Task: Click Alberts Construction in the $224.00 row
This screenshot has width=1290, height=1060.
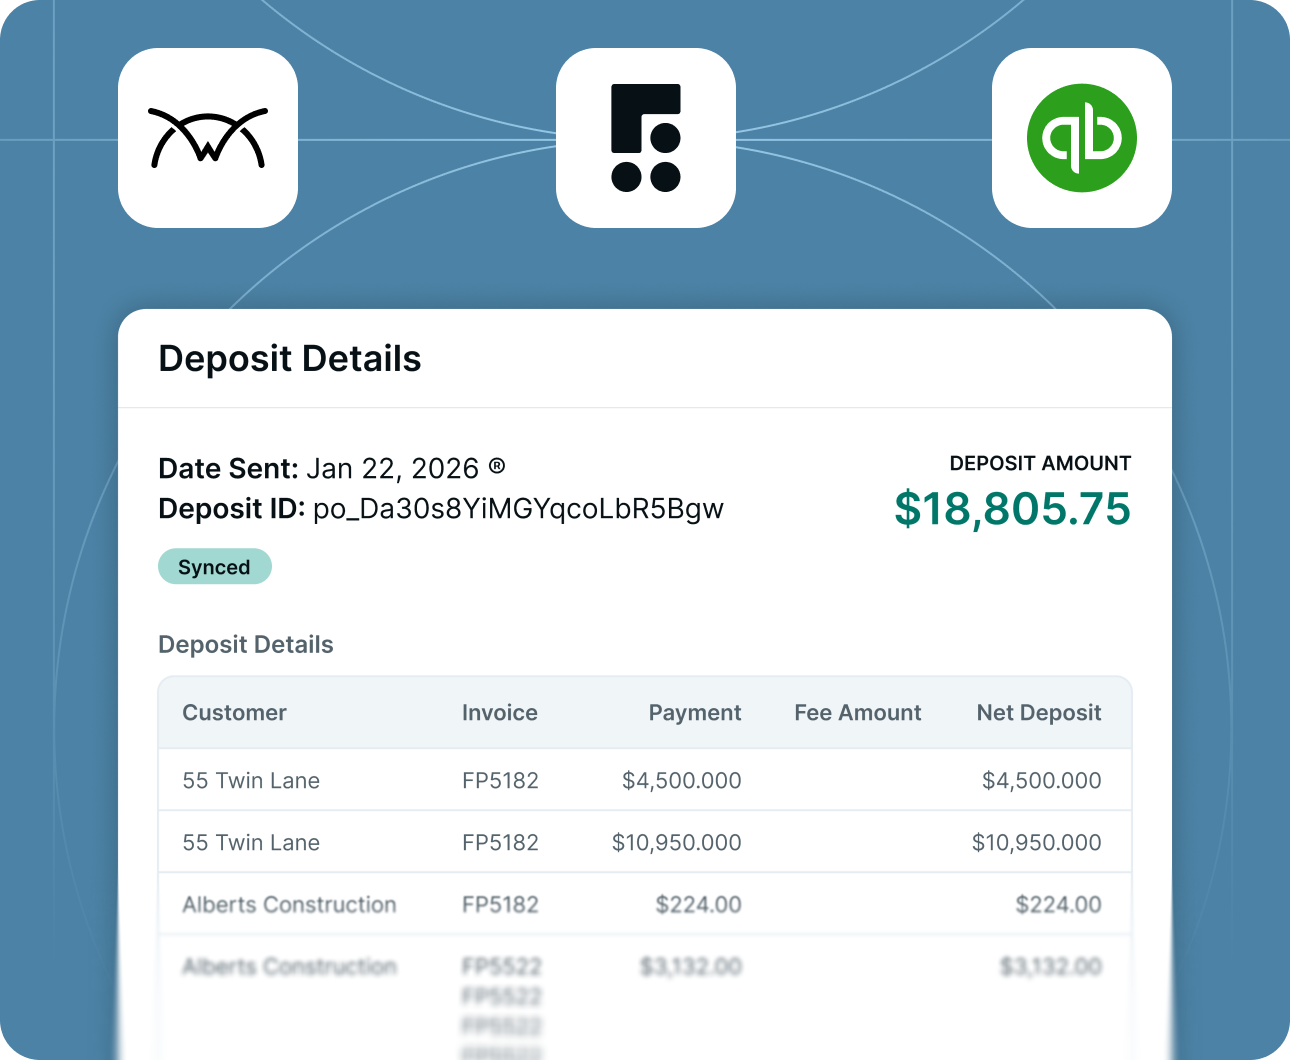Action: pyautogui.click(x=289, y=905)
